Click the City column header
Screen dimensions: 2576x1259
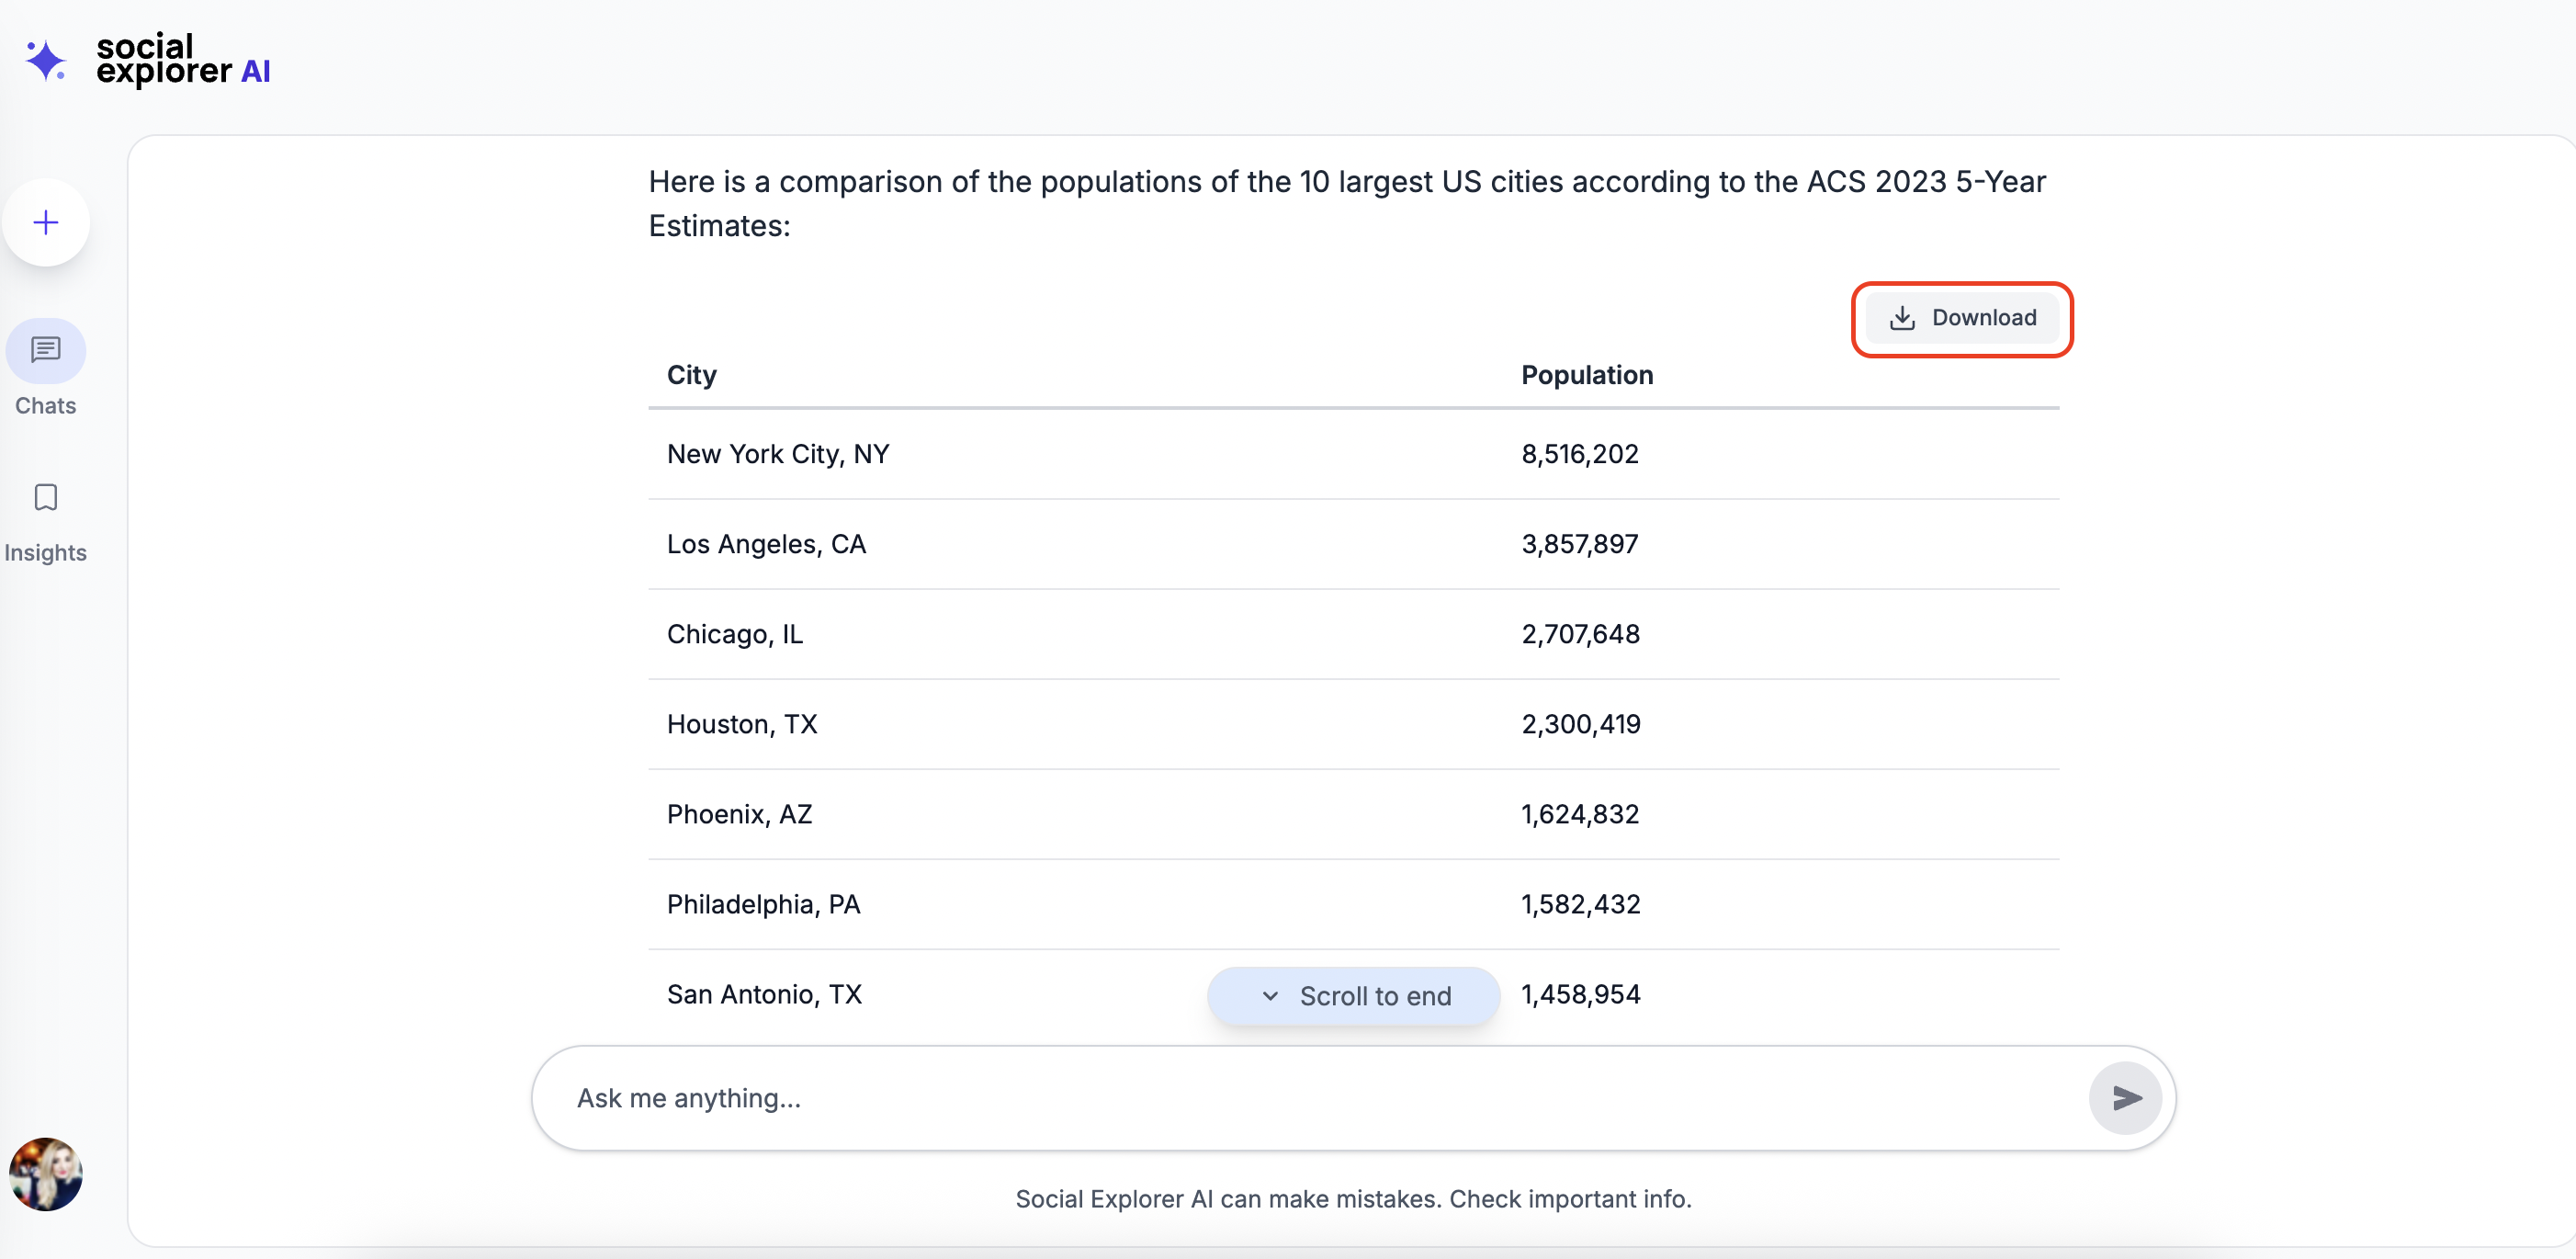pyautogui.click(x=692, y=375)
